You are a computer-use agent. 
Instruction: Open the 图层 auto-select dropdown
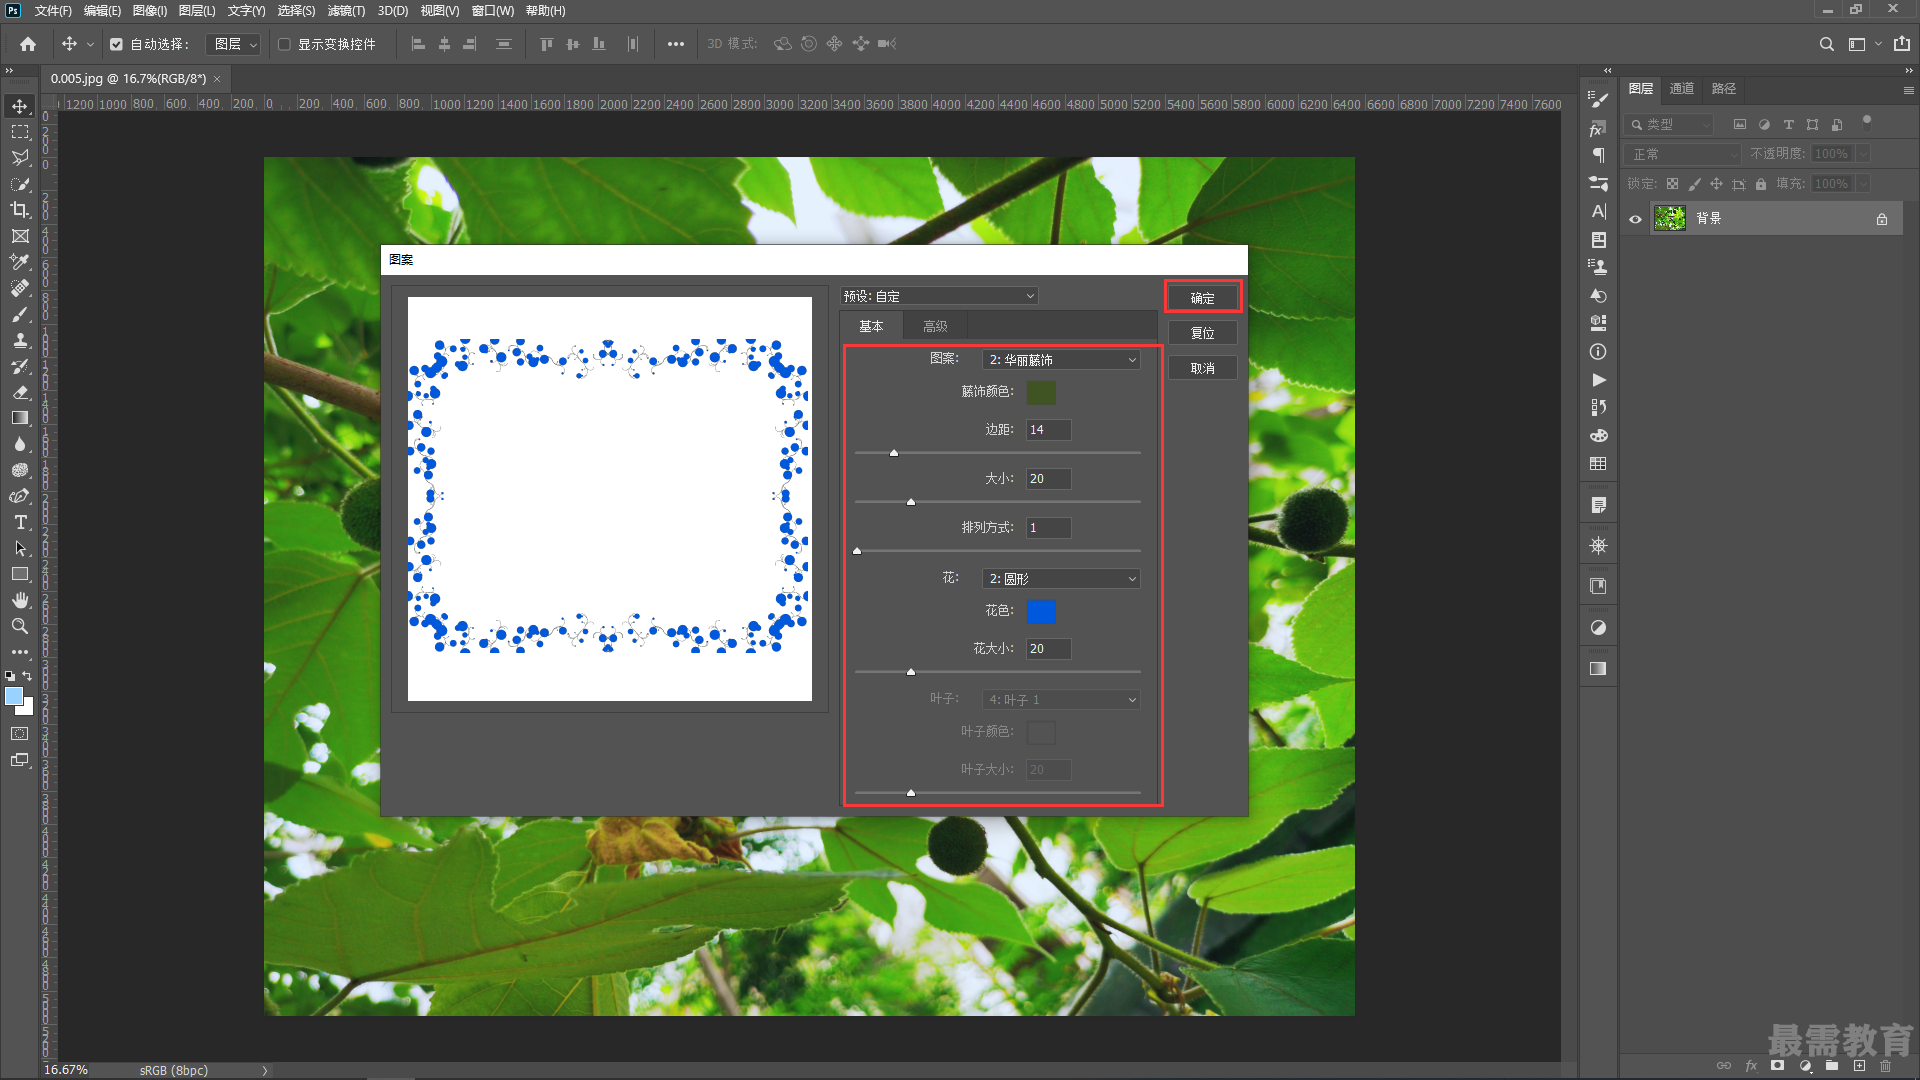233,44
